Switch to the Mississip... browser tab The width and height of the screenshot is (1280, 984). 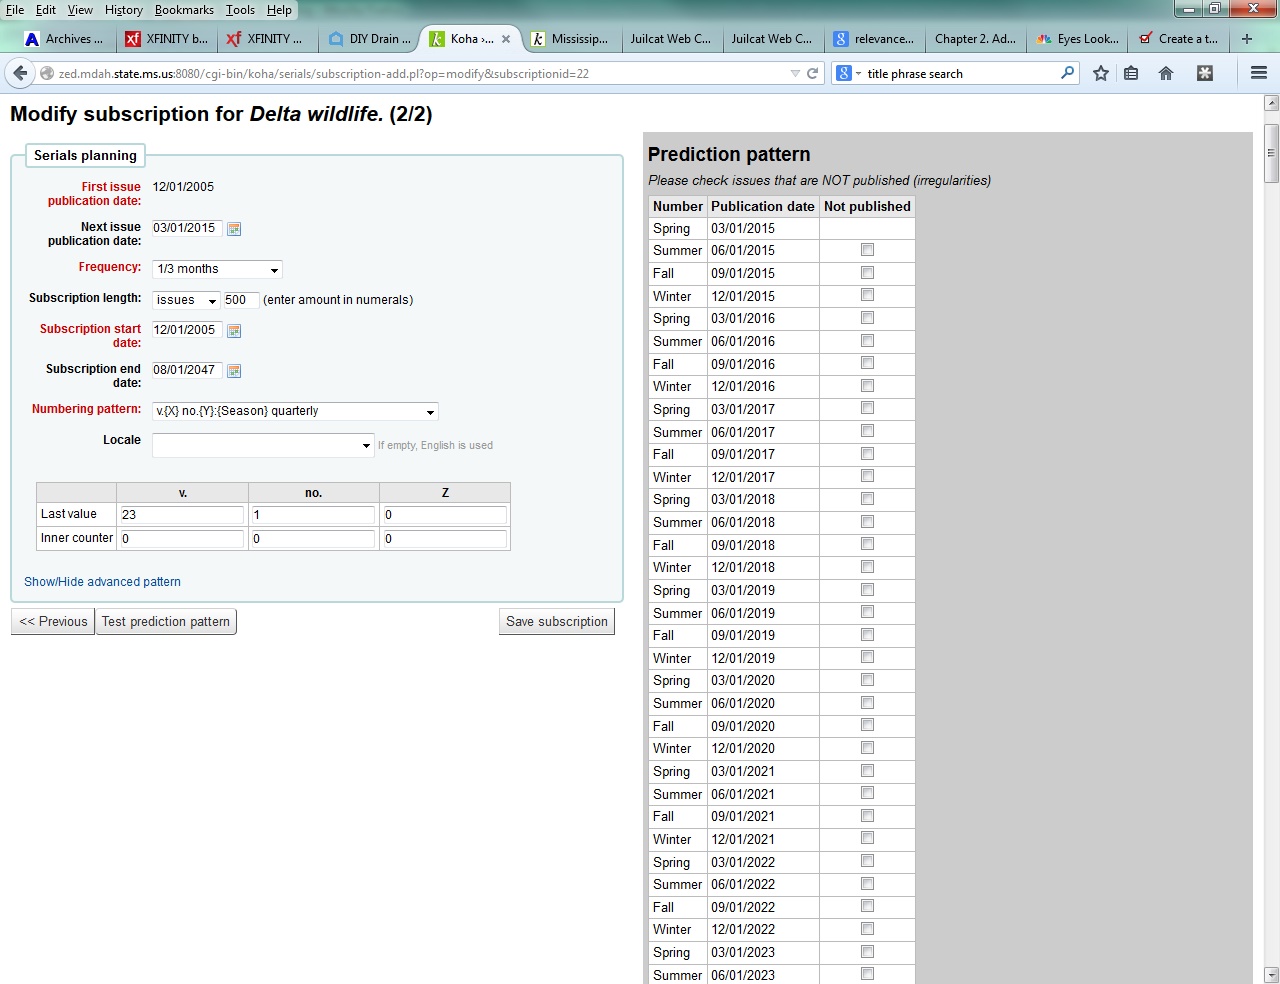click(570, 39)
